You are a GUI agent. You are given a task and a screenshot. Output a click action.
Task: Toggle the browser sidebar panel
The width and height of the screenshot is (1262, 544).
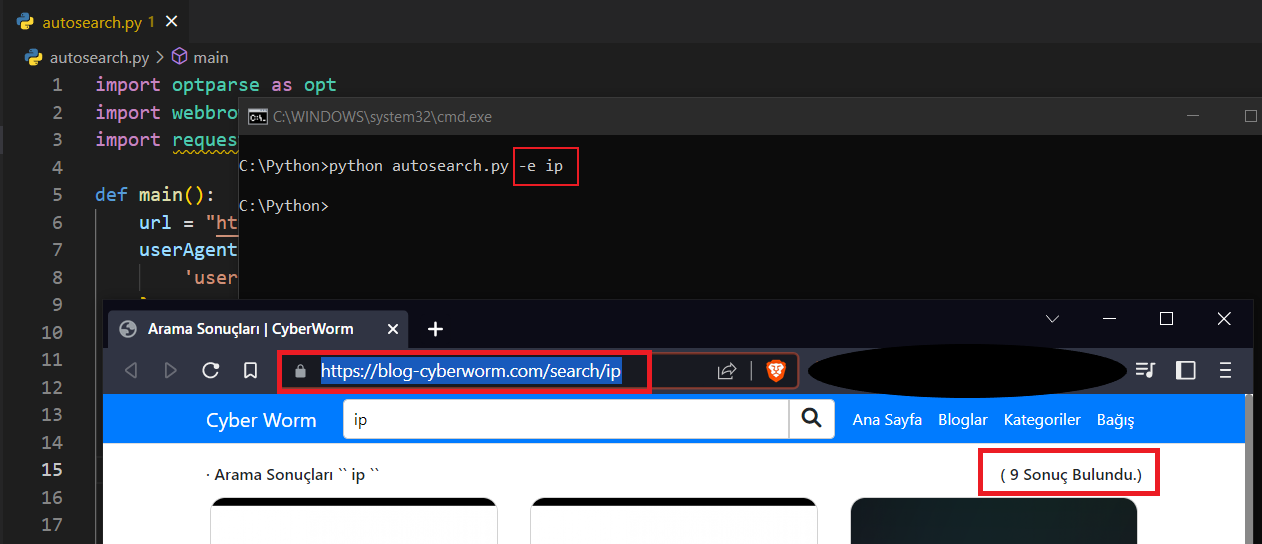point(1186,371)
